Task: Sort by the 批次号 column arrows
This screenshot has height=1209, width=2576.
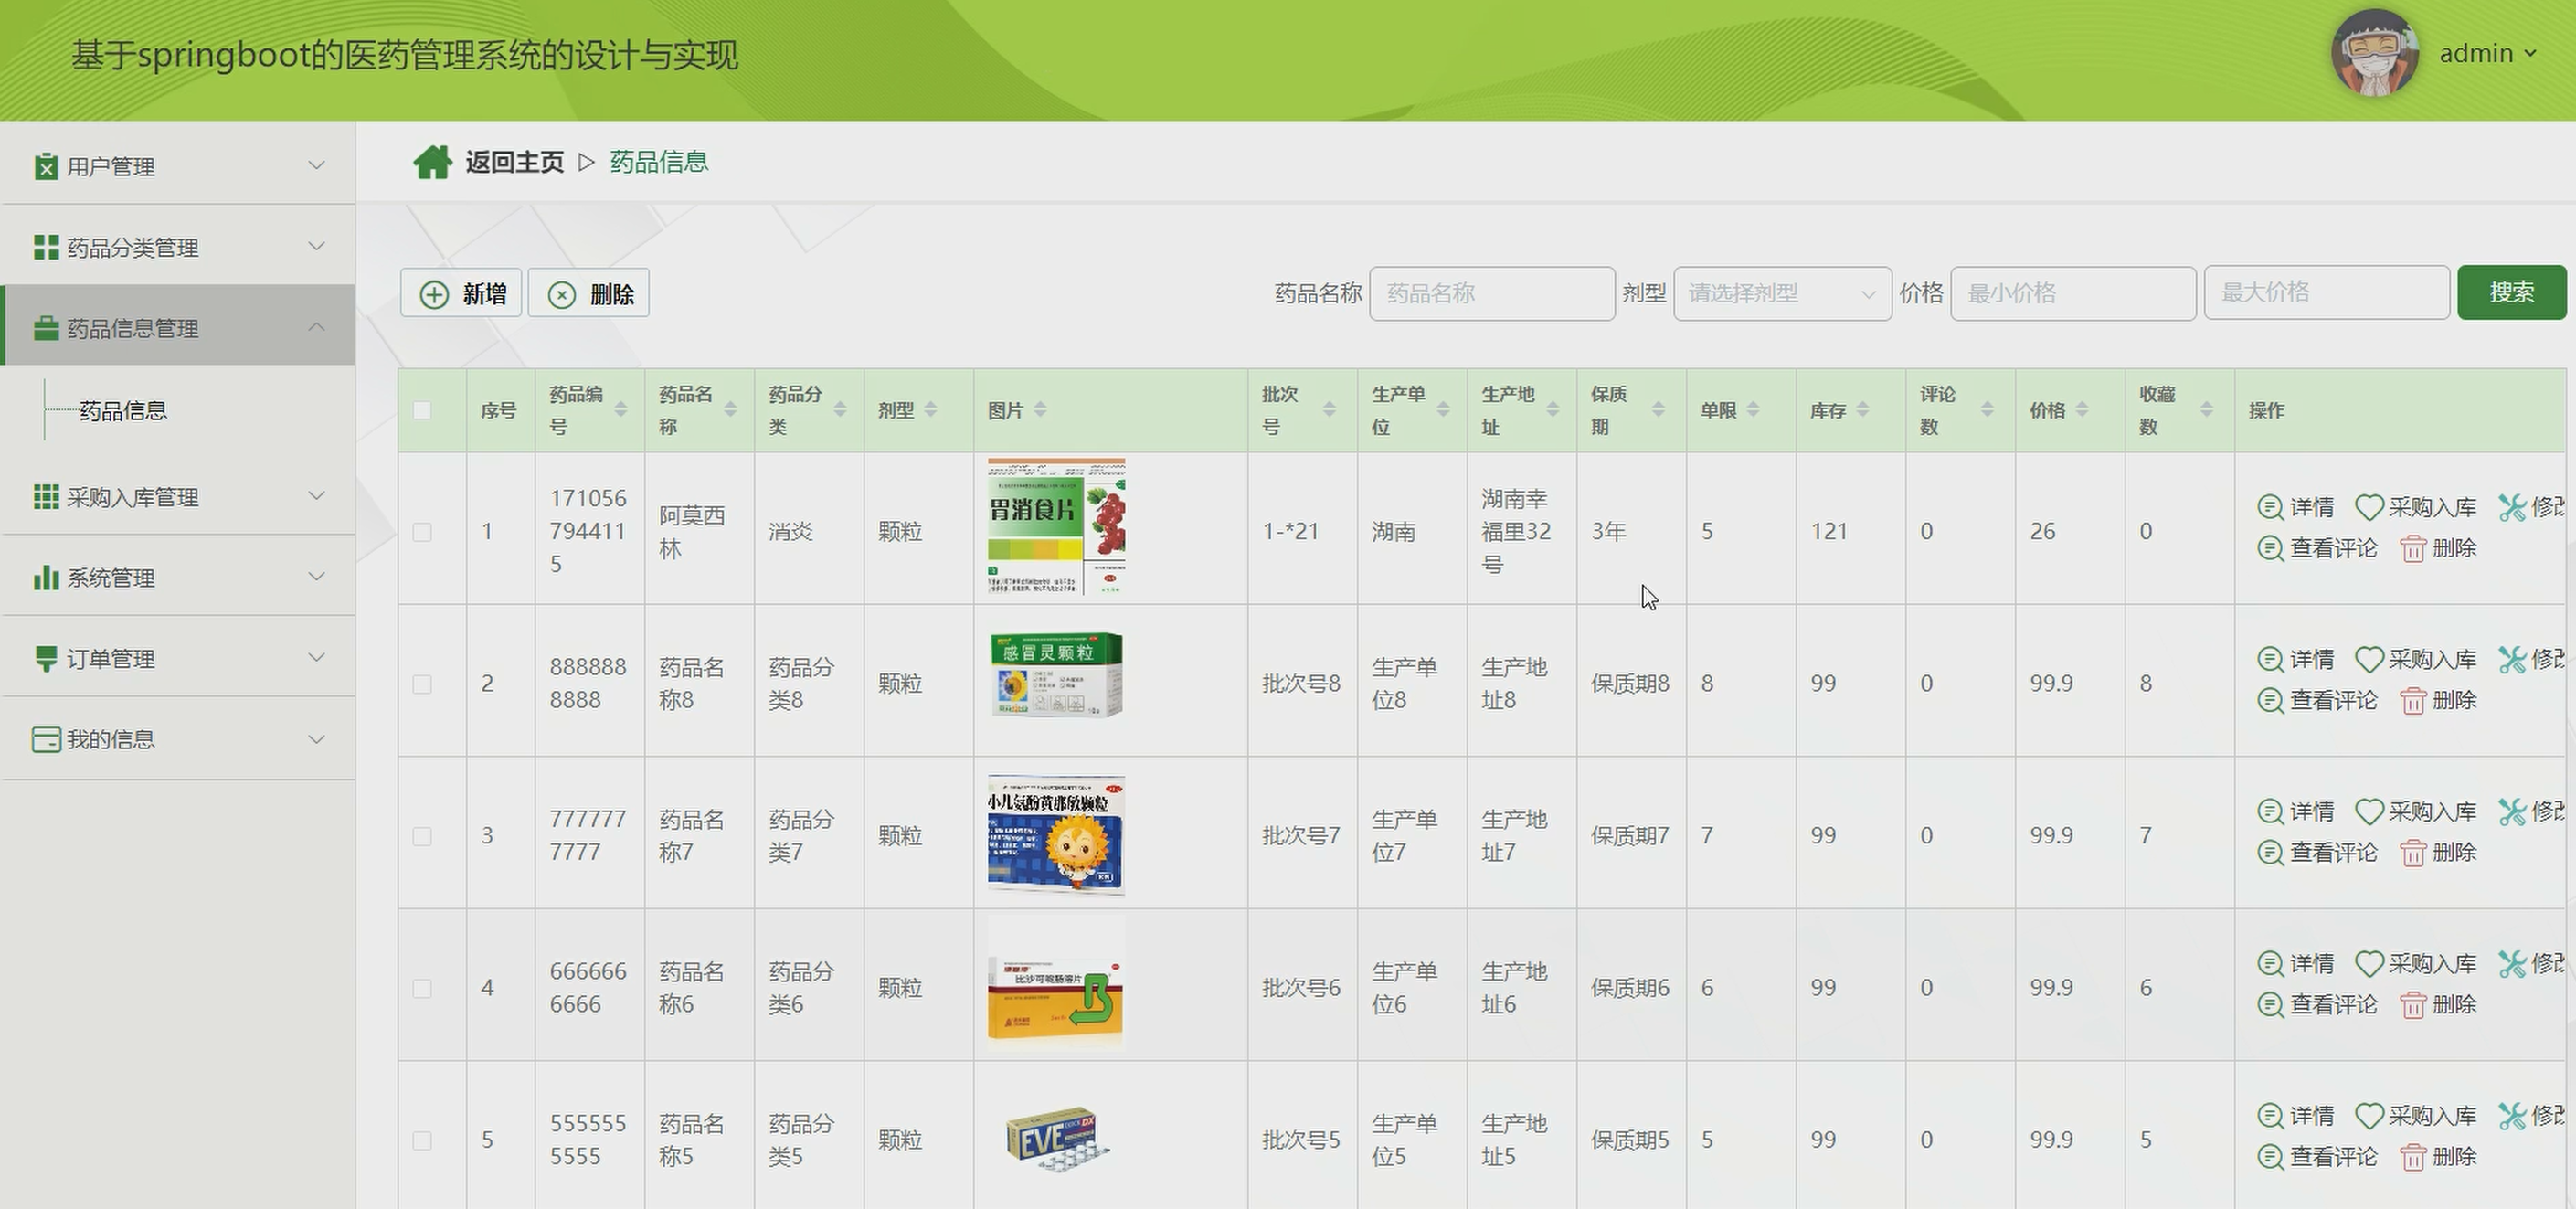Action: click(1329, 410)
